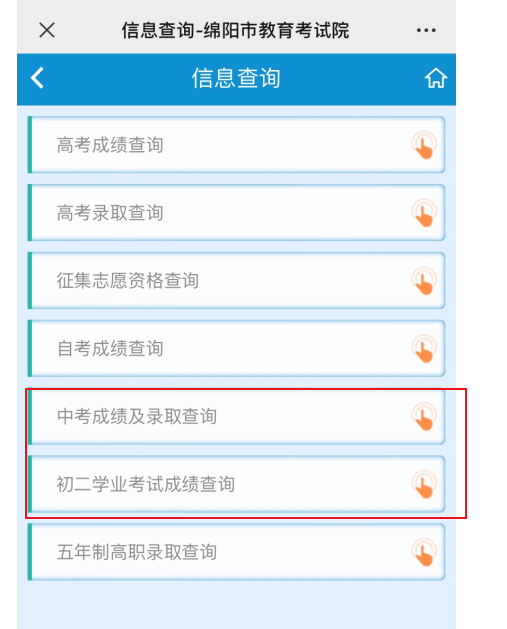Open 高考成绩查询 entry
The height and width of the screenshot is (629, 507).
point(236,145)
